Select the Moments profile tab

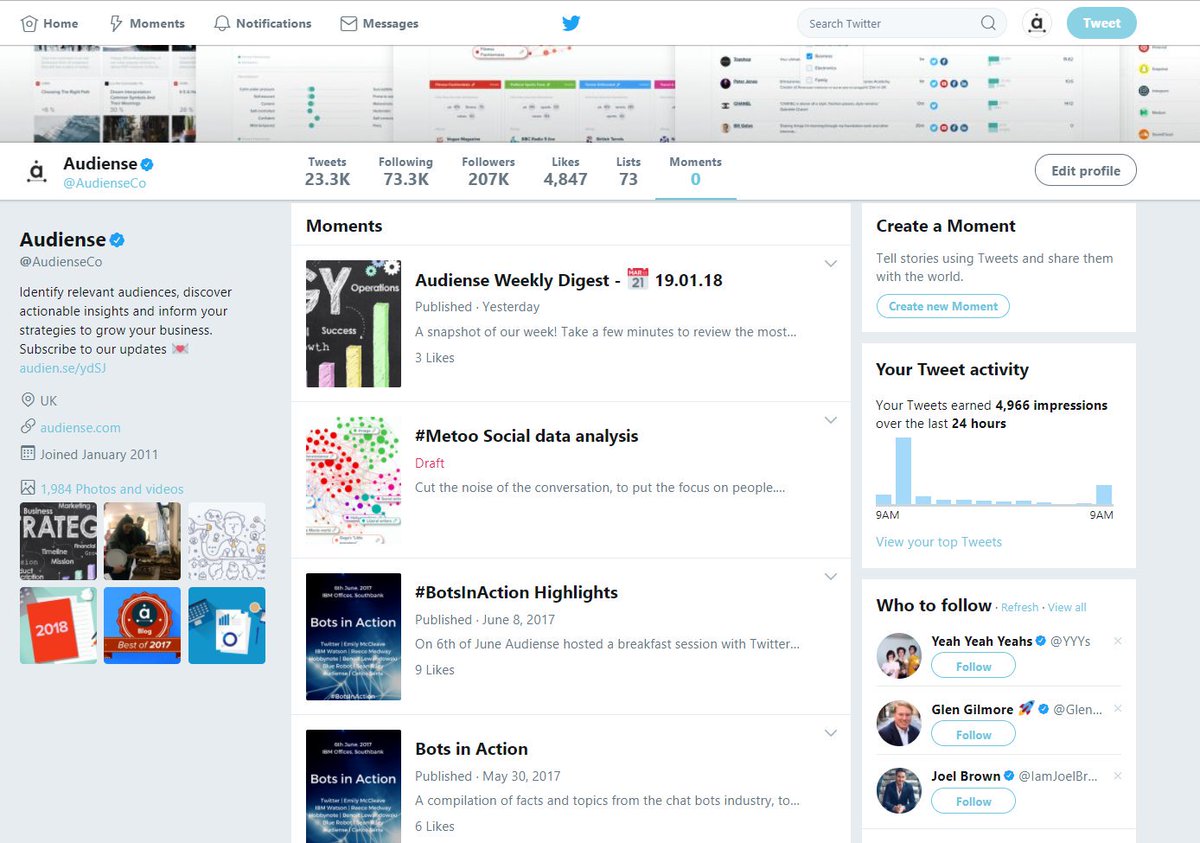coord(695,171)
